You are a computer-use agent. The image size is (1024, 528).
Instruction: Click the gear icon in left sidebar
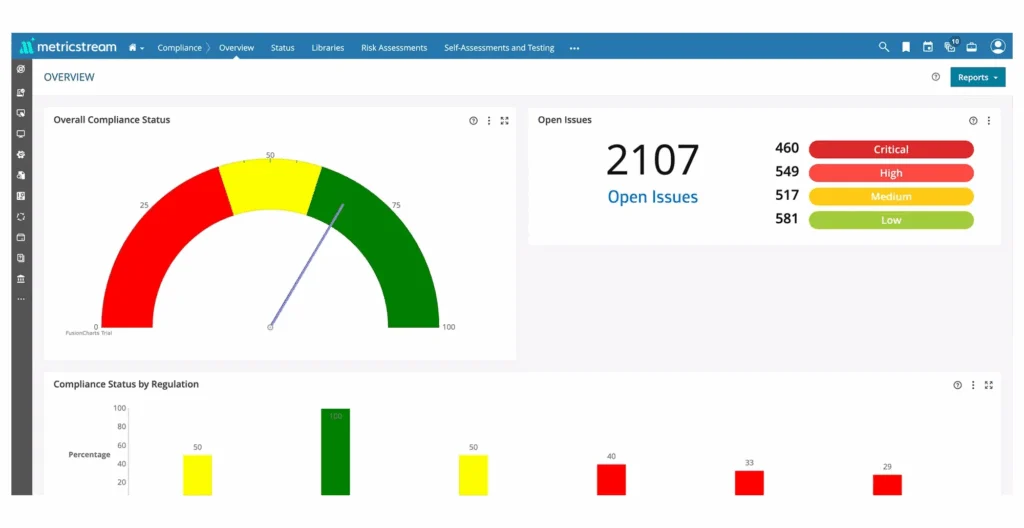21,154
